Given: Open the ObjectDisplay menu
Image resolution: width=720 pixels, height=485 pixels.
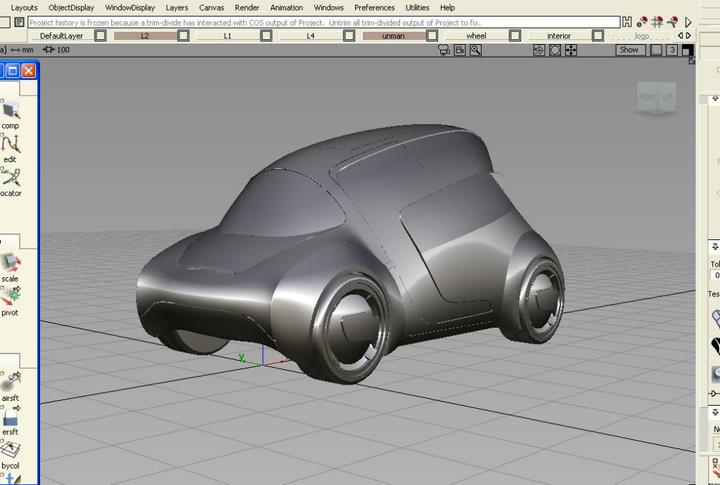Looking at the screenshot, I should click(71, 7).
